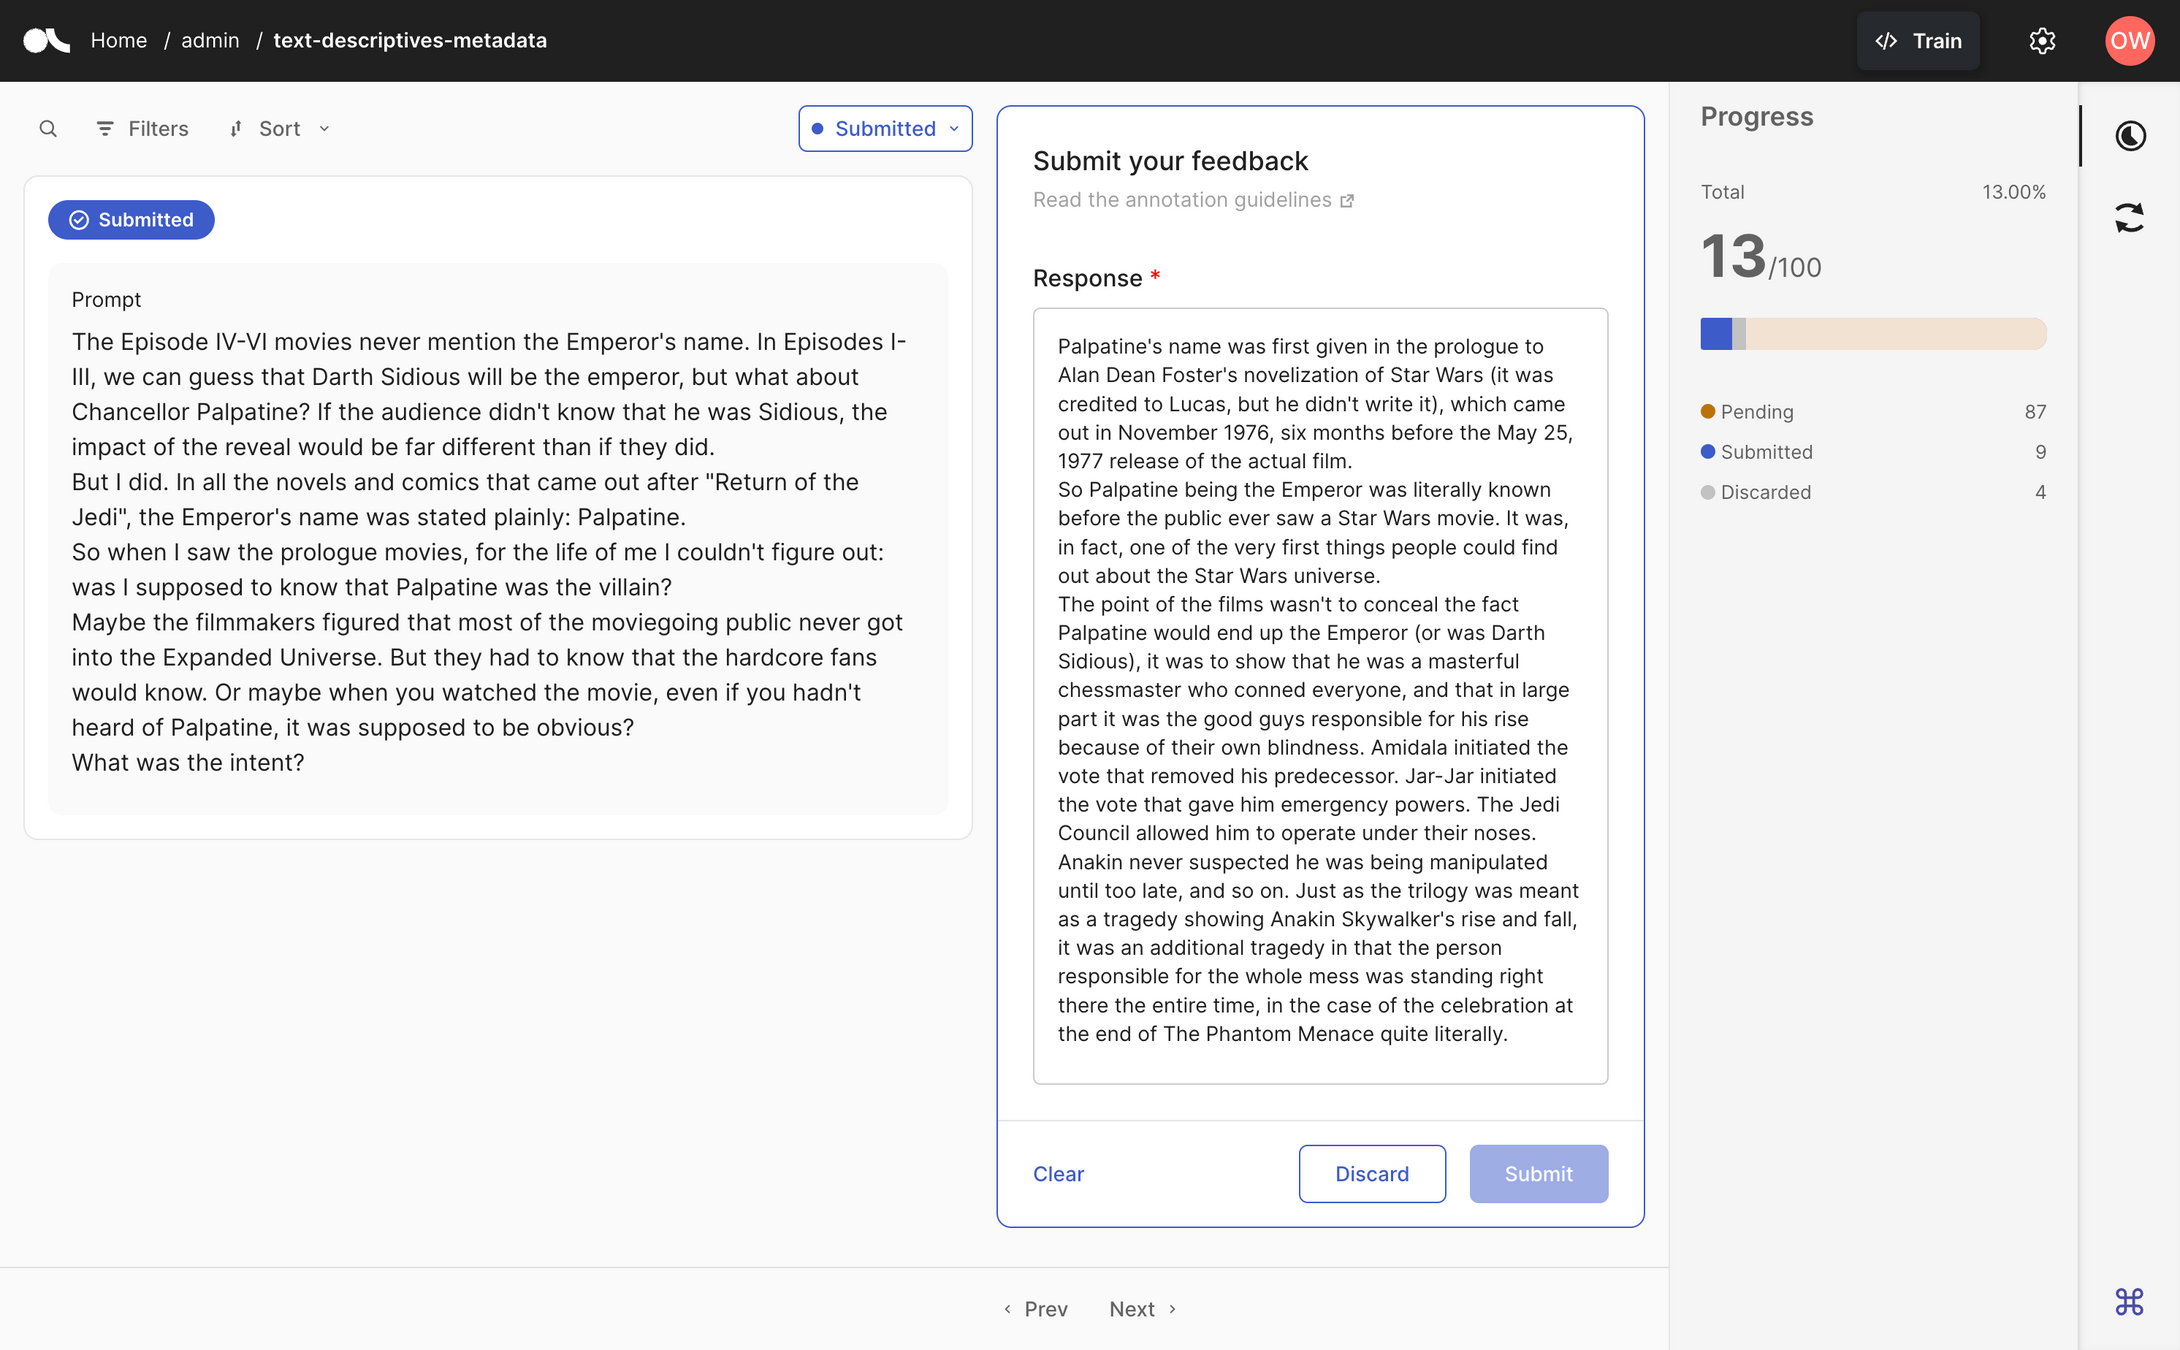Click the Clear link
2180x1350 pixels.
click(1058, 1174)
